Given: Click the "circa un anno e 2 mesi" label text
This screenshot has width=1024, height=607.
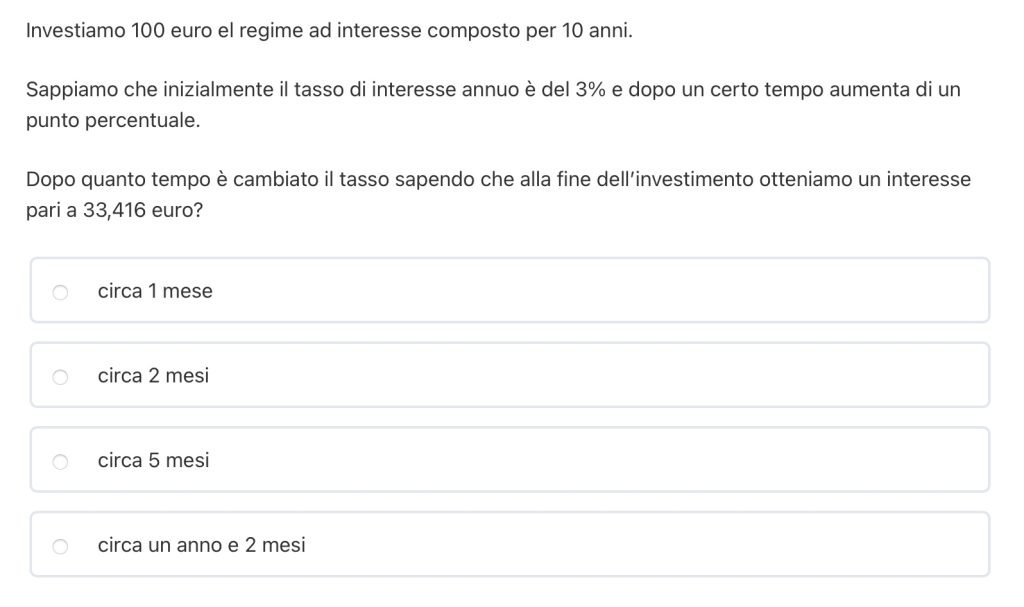Looking at the screenshot, I should click(201, 545).
